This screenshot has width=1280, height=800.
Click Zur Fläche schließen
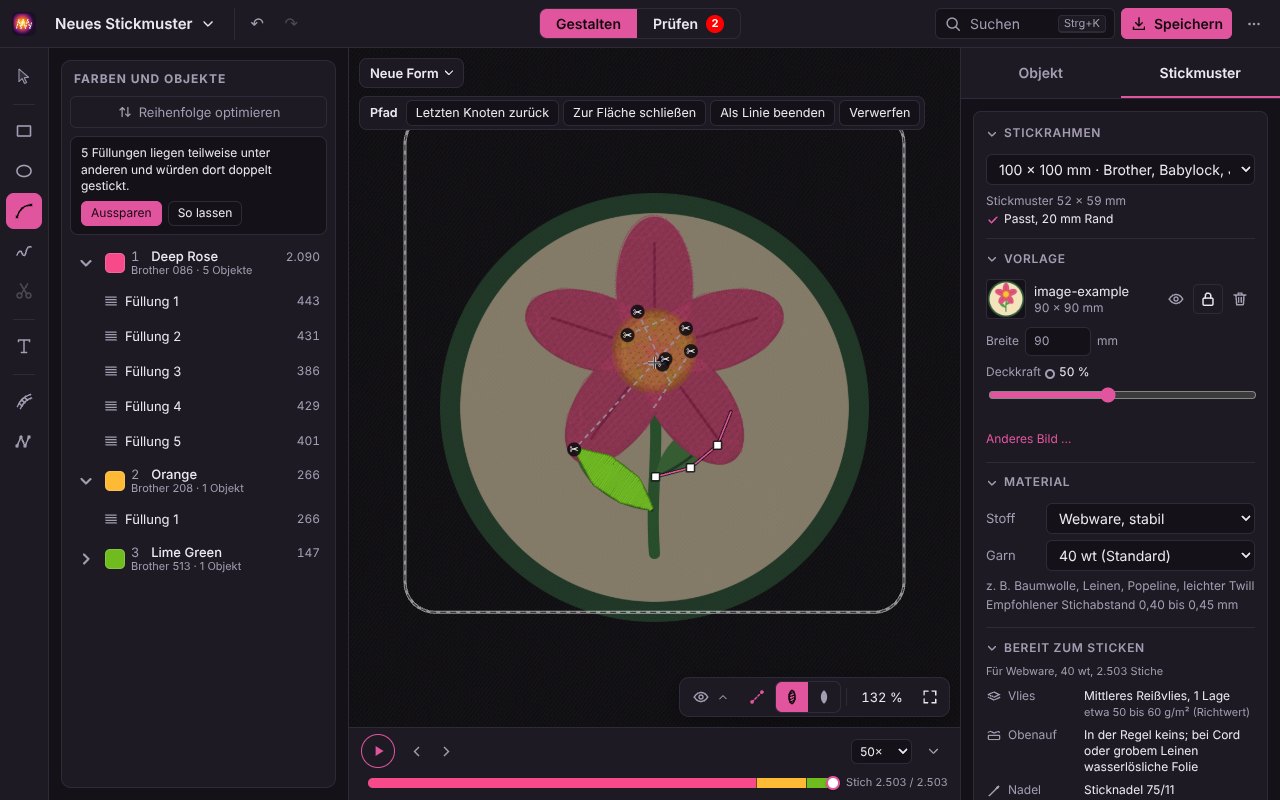tap(634, 113)
